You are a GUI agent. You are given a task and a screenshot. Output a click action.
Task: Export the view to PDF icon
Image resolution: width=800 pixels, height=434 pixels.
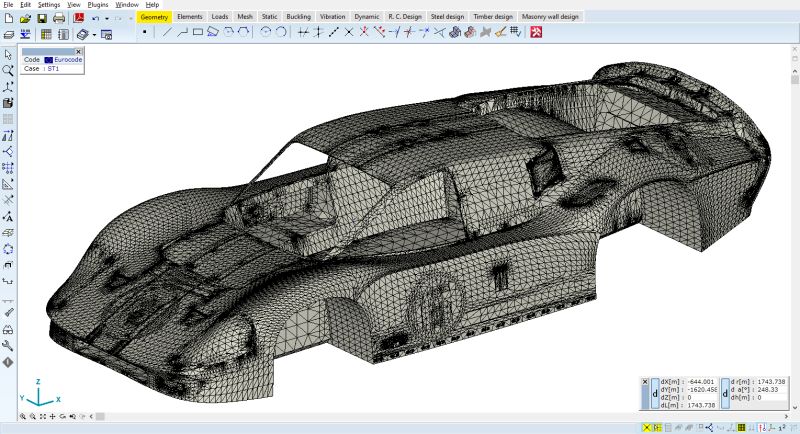[x=79, y=18]
